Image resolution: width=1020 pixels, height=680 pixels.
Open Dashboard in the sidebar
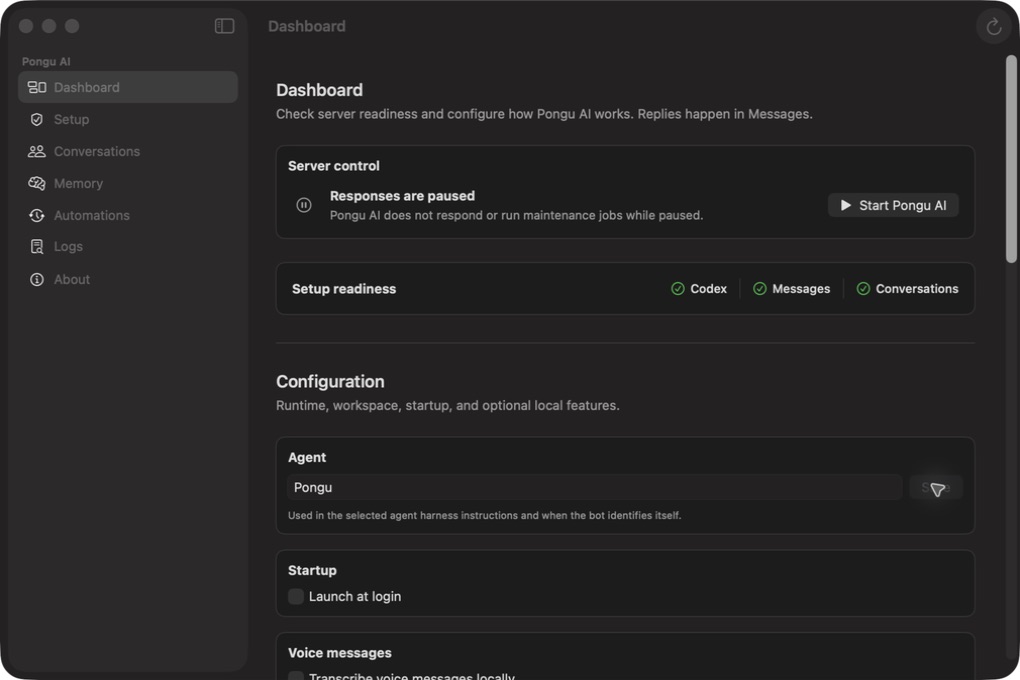pos(128,87)
